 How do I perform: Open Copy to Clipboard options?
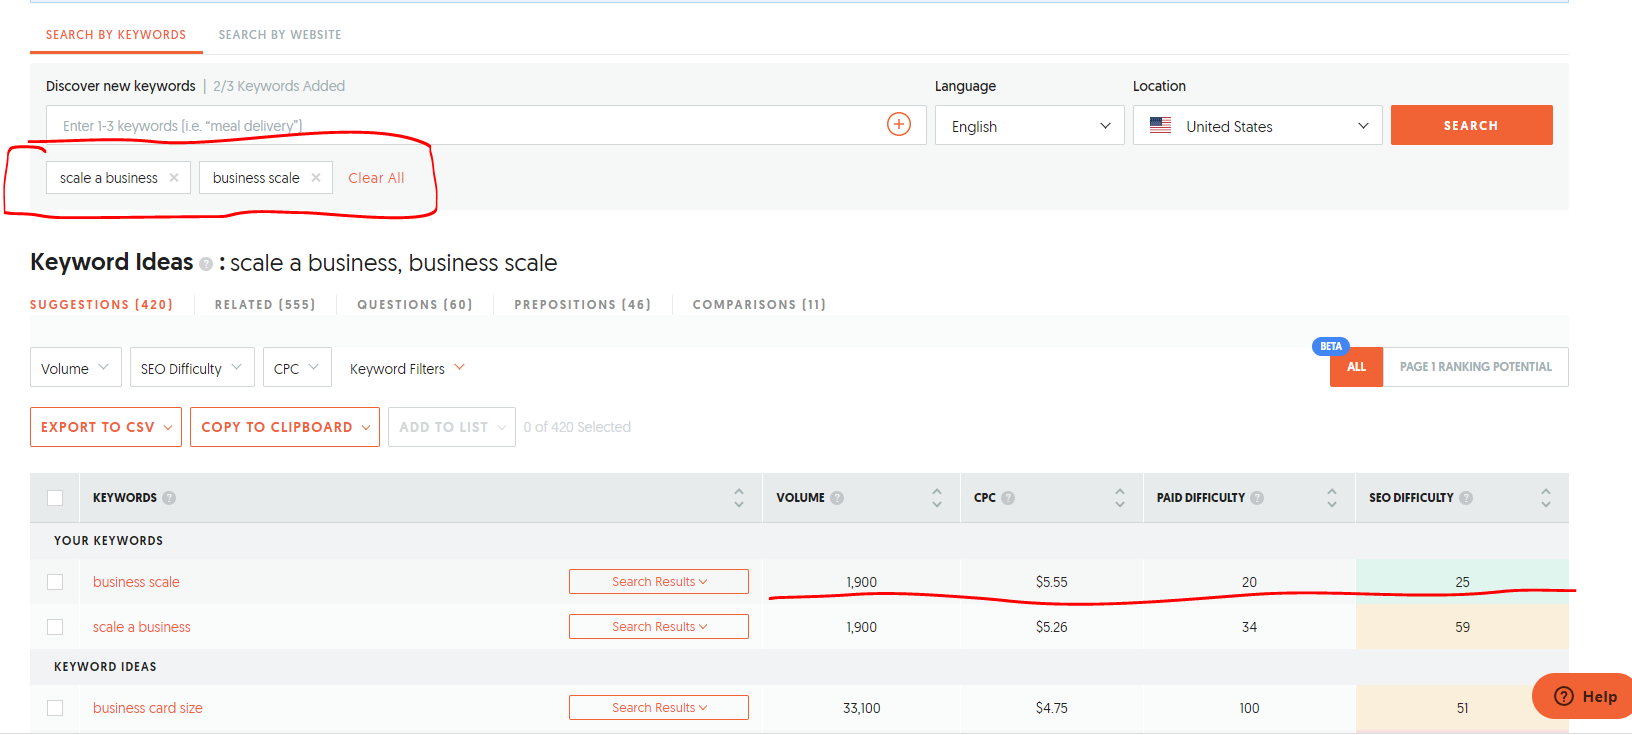(x=285, y=427)
